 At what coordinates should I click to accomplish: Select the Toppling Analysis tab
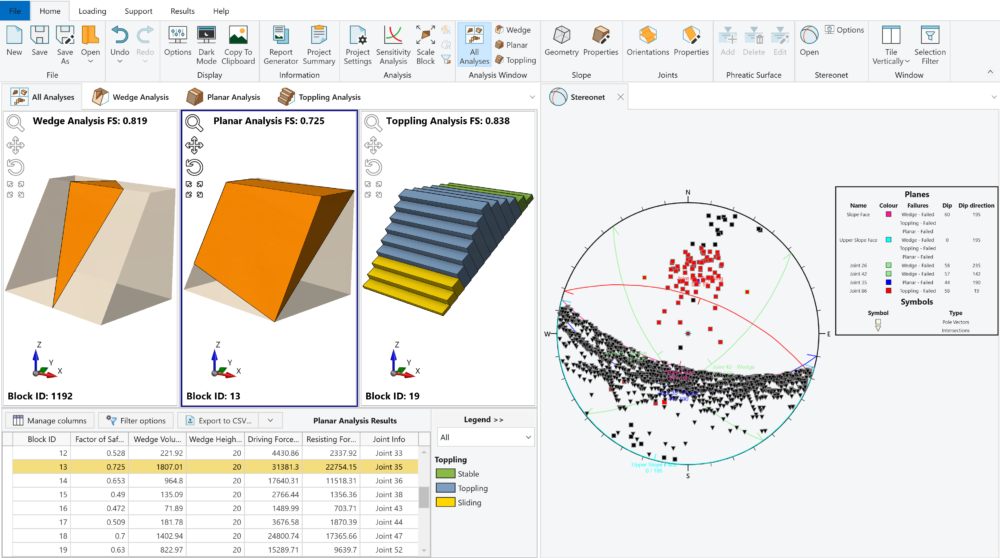tap(320, 97)
